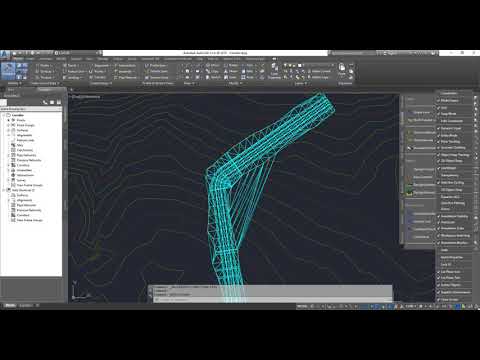Toggle 2D Object Snap menu entry
The image size is (480, 360).
[x=452, y=161]
